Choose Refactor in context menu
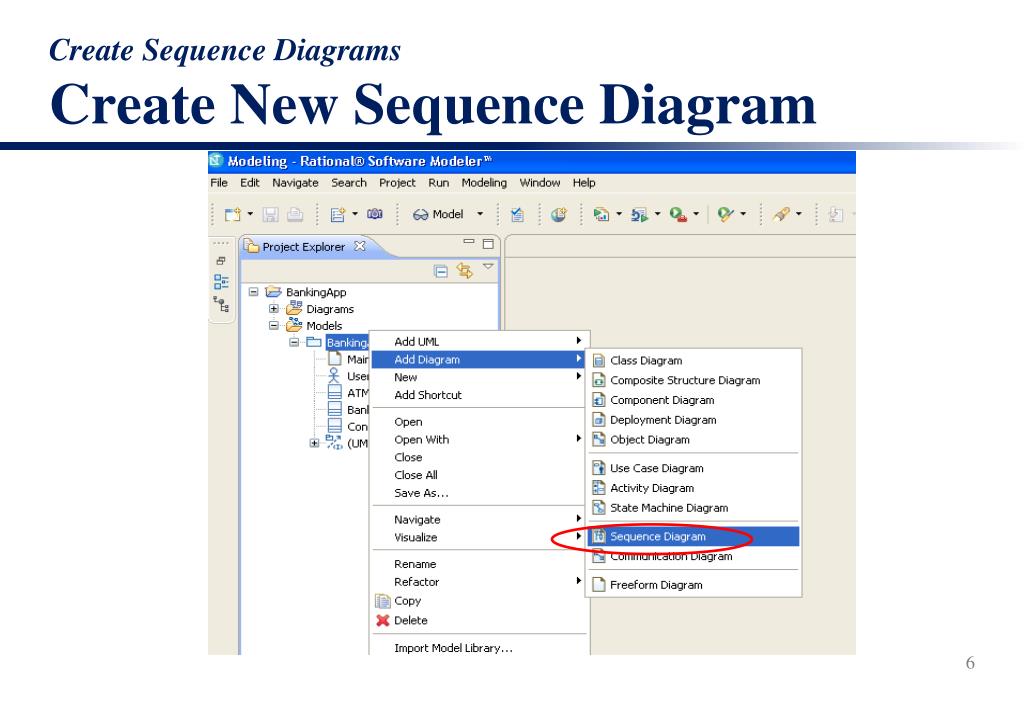 [x=479, y=582]
